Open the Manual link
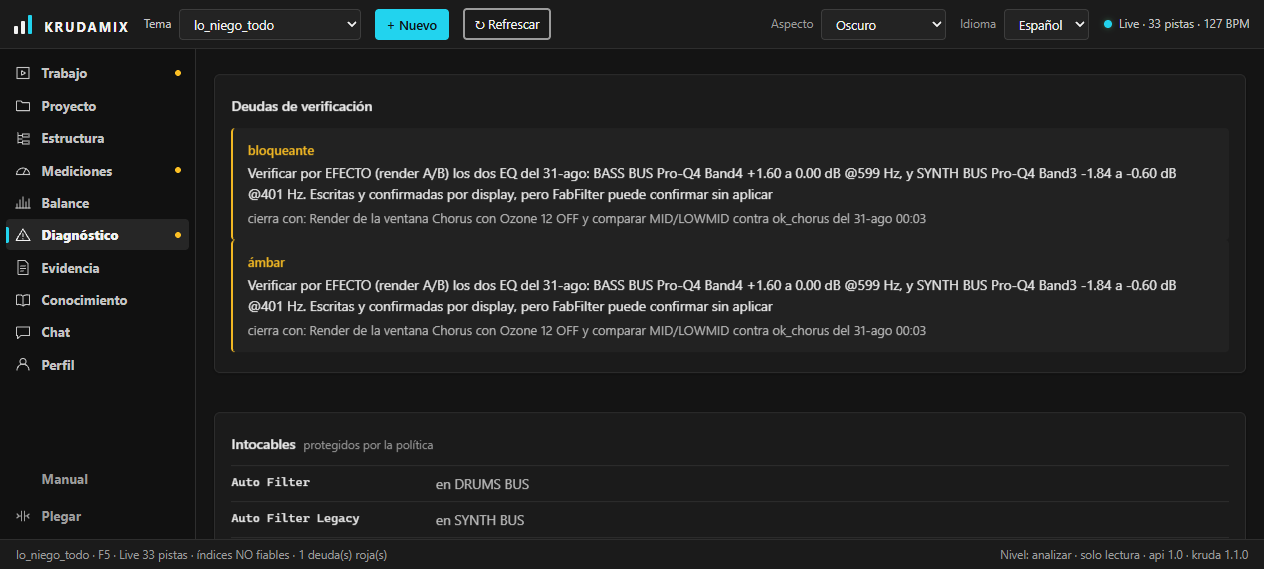Screen dimensions: 1264x569 [x=97, y=479]
